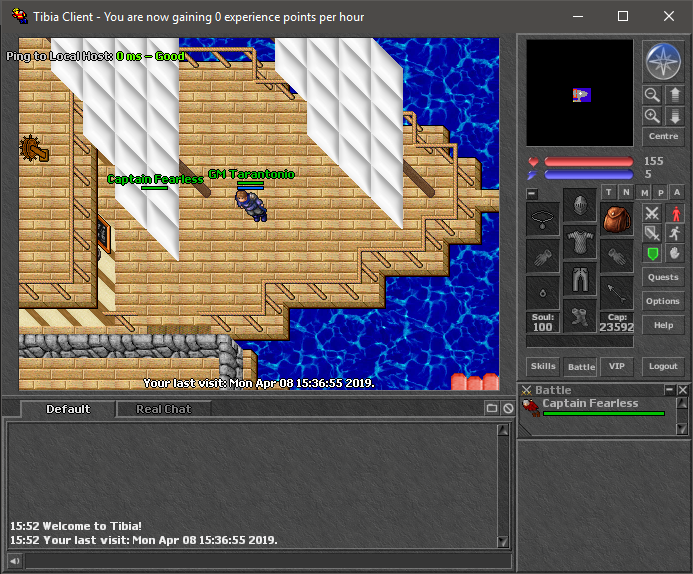Image resolution: width=693 pixels, height=574 pixels.
Task: Zoom in the minimap
Action: click(652, 116)
